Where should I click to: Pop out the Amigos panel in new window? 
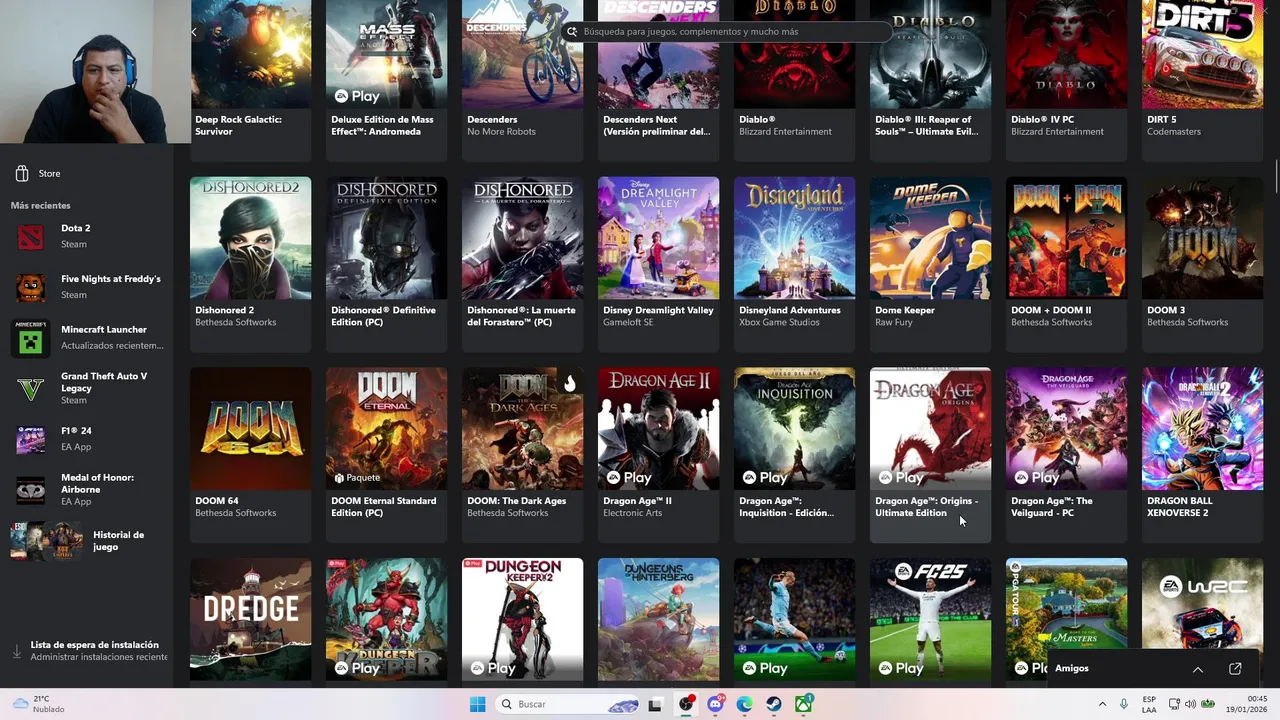click(x=1235, y=669)
